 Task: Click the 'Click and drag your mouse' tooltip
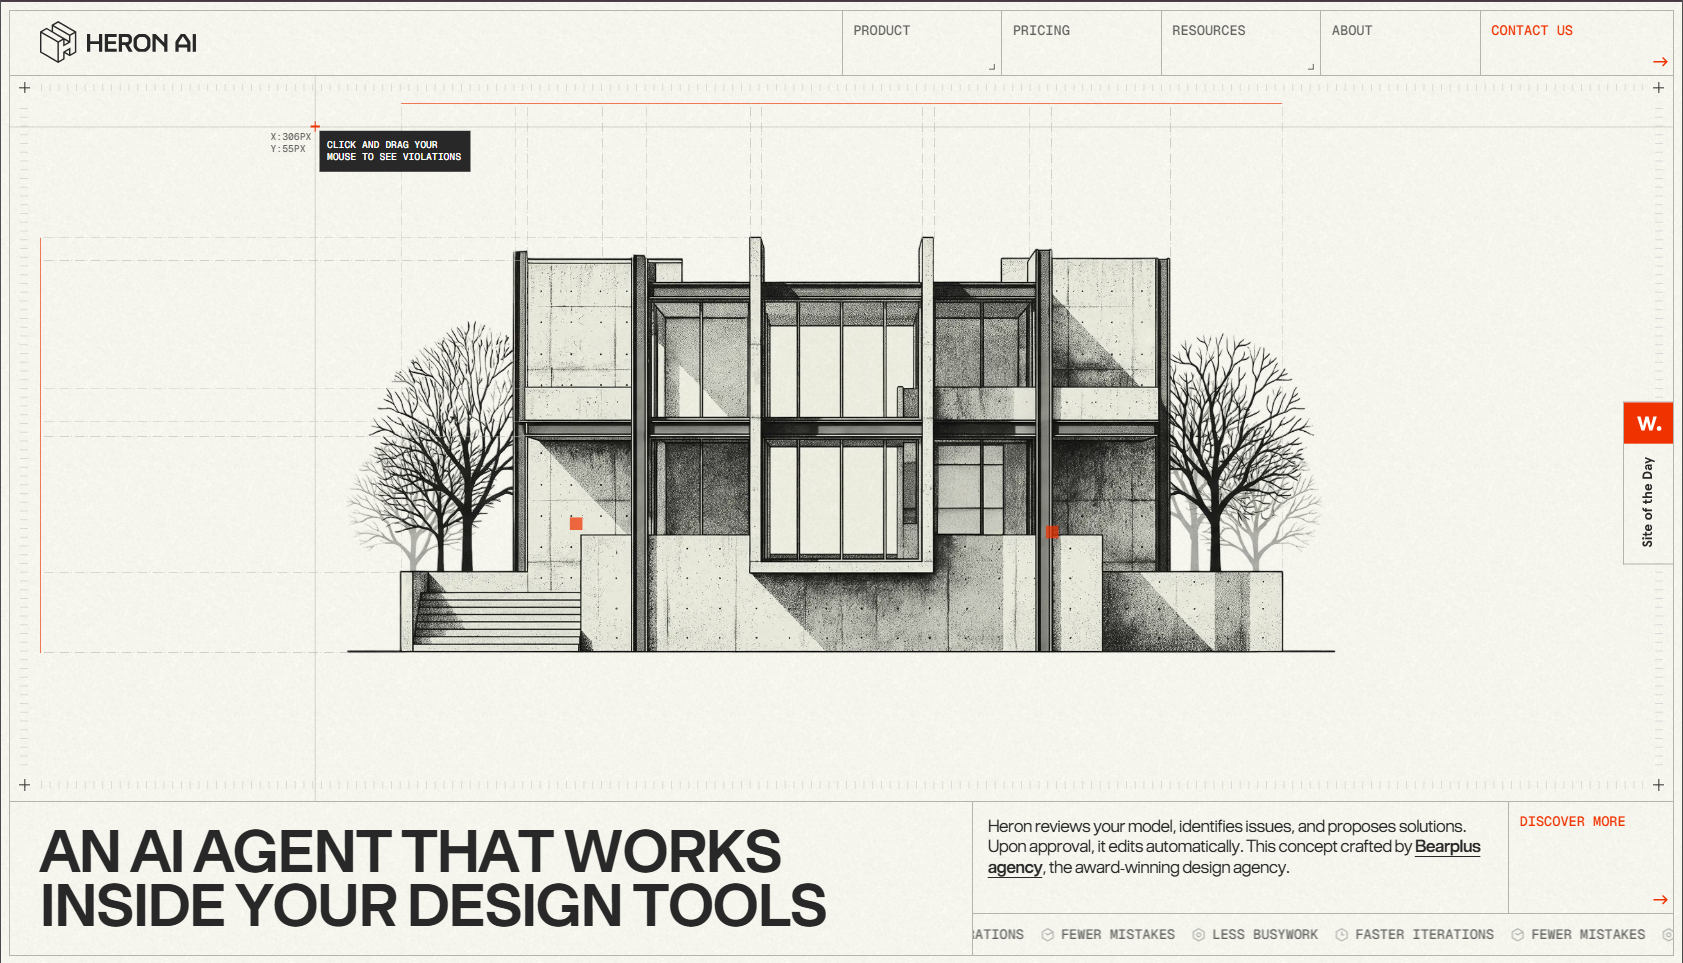point(394,151)
